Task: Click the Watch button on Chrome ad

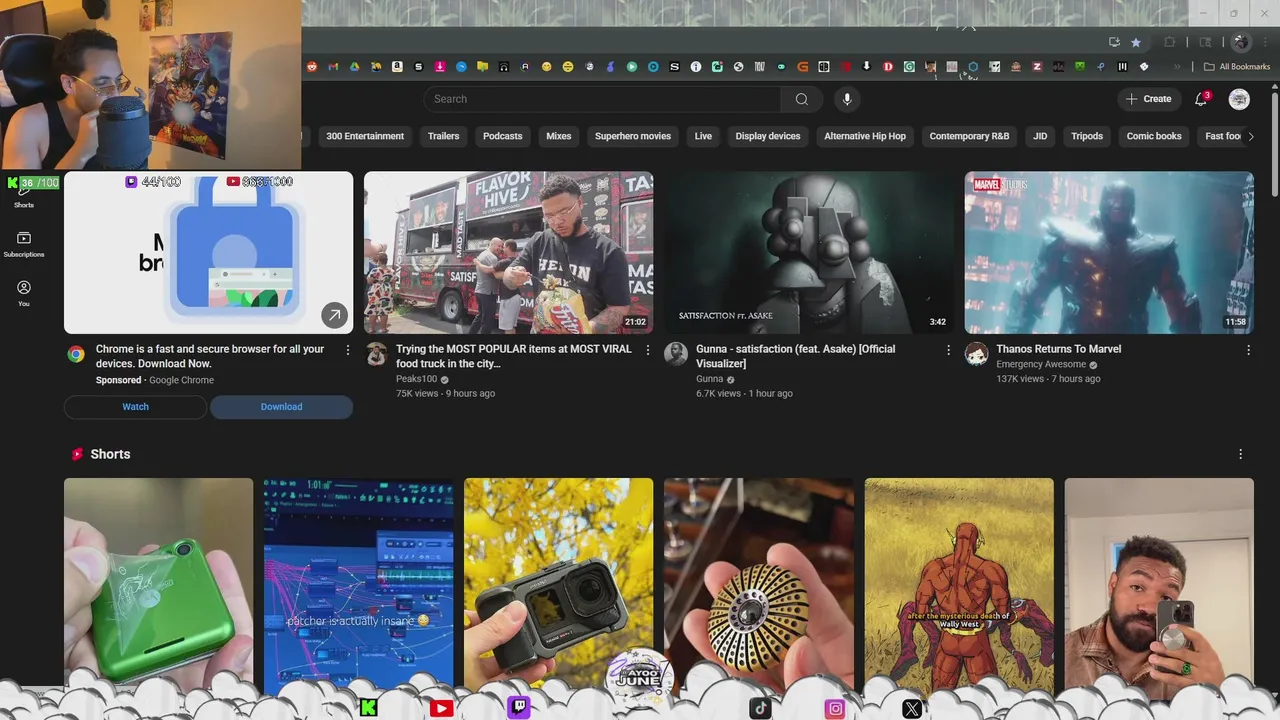Action: pos(135,407)
